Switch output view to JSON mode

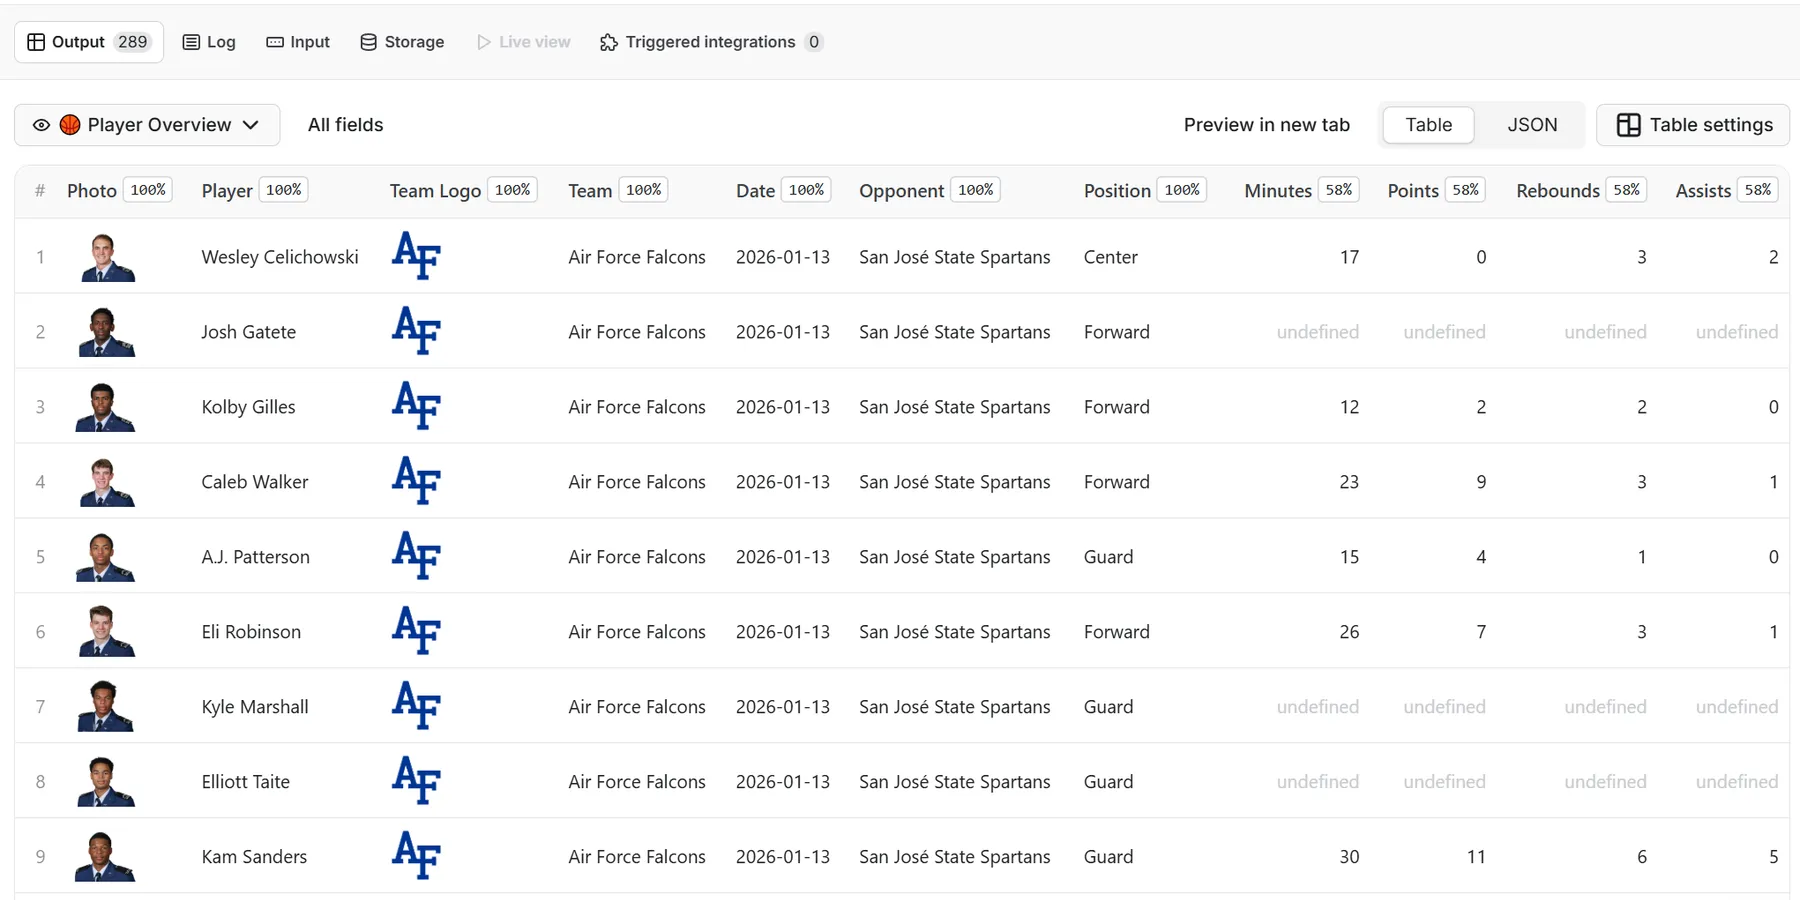click(x=1532, y=125)
